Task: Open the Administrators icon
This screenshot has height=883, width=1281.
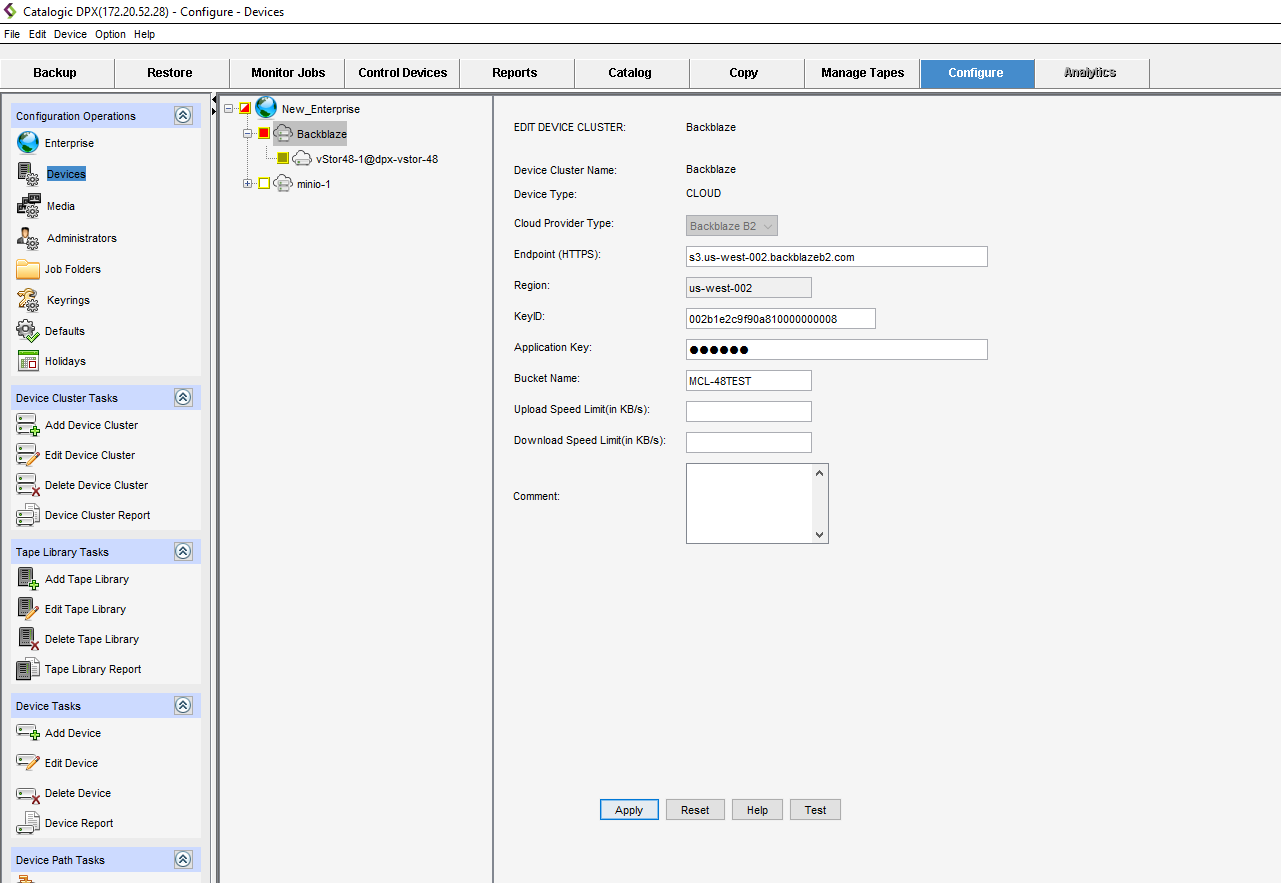Action: click(29, 238)
